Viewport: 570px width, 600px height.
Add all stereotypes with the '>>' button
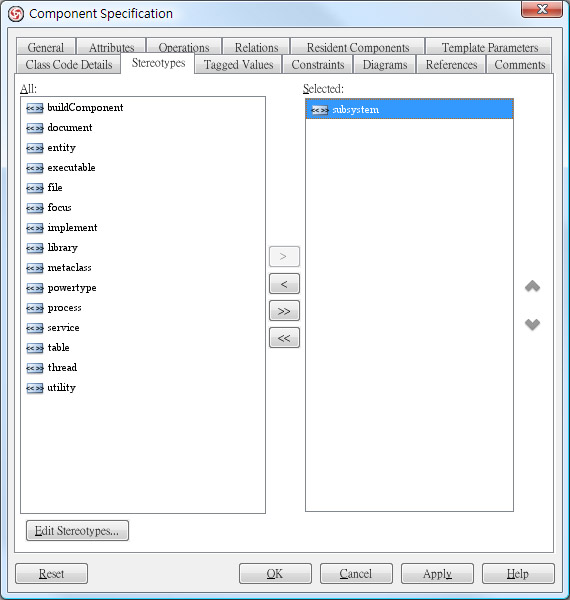point(284,311)
